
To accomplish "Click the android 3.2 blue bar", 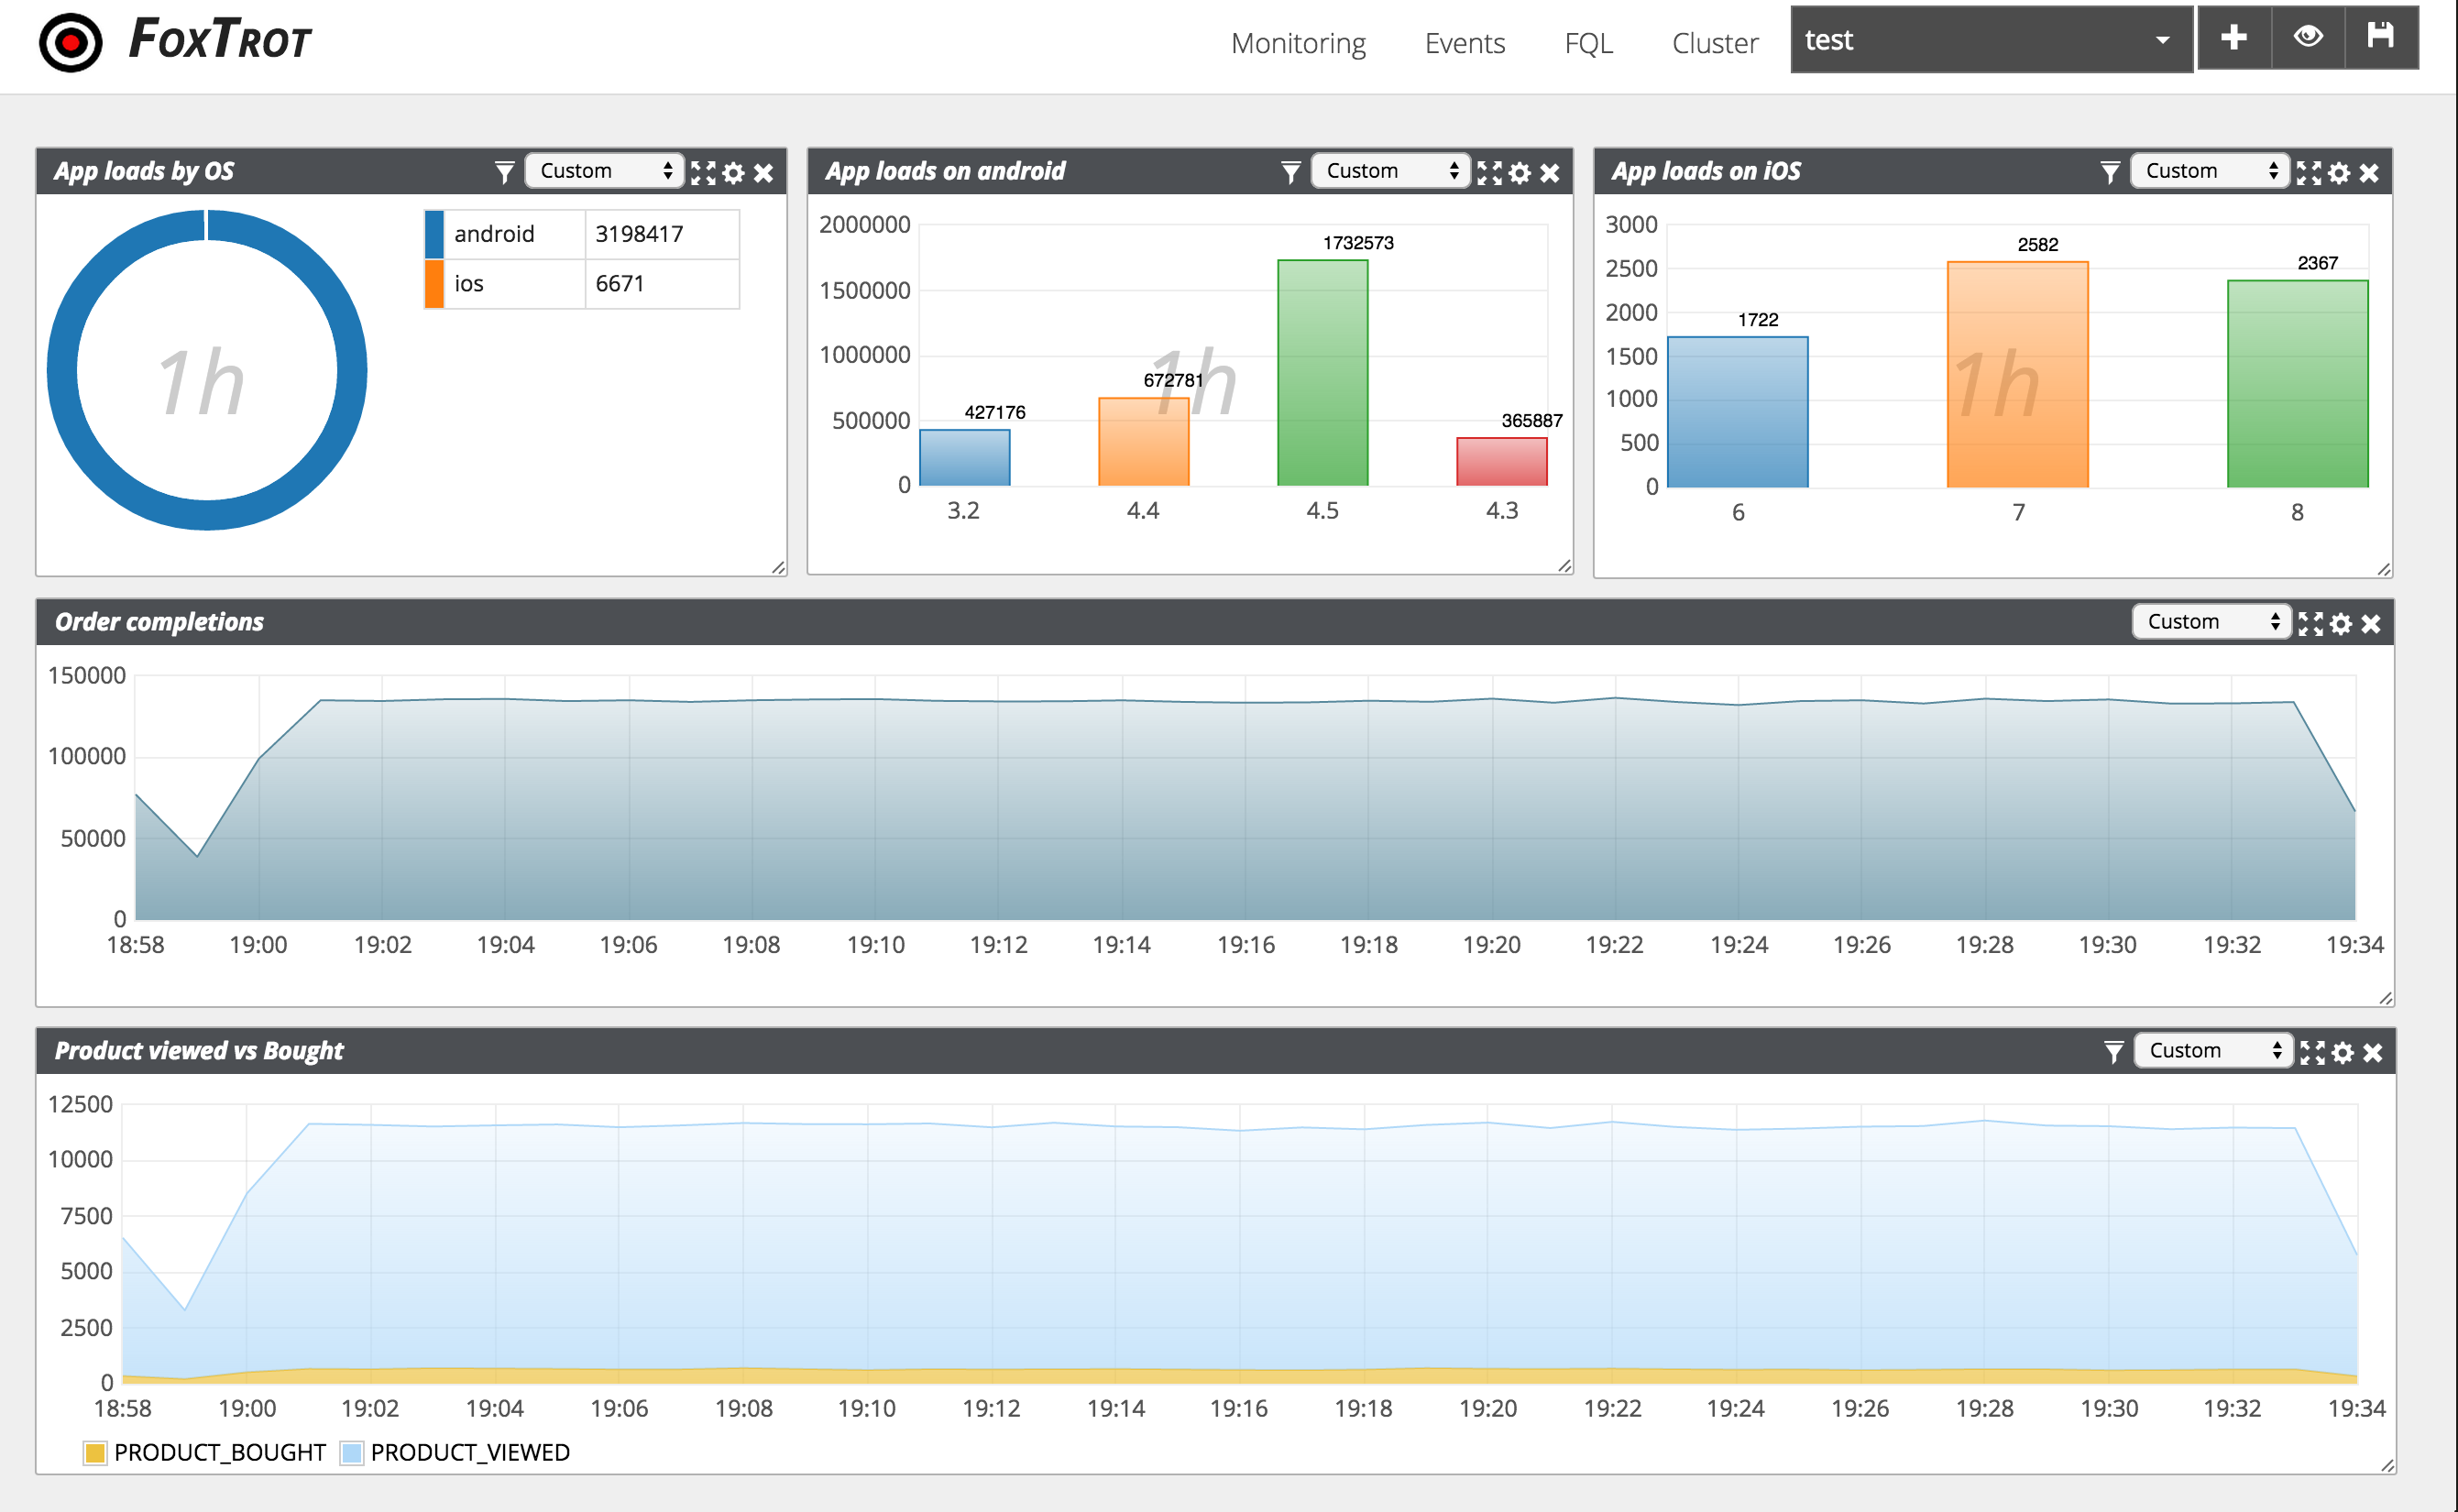I will [x=964, y=458].
